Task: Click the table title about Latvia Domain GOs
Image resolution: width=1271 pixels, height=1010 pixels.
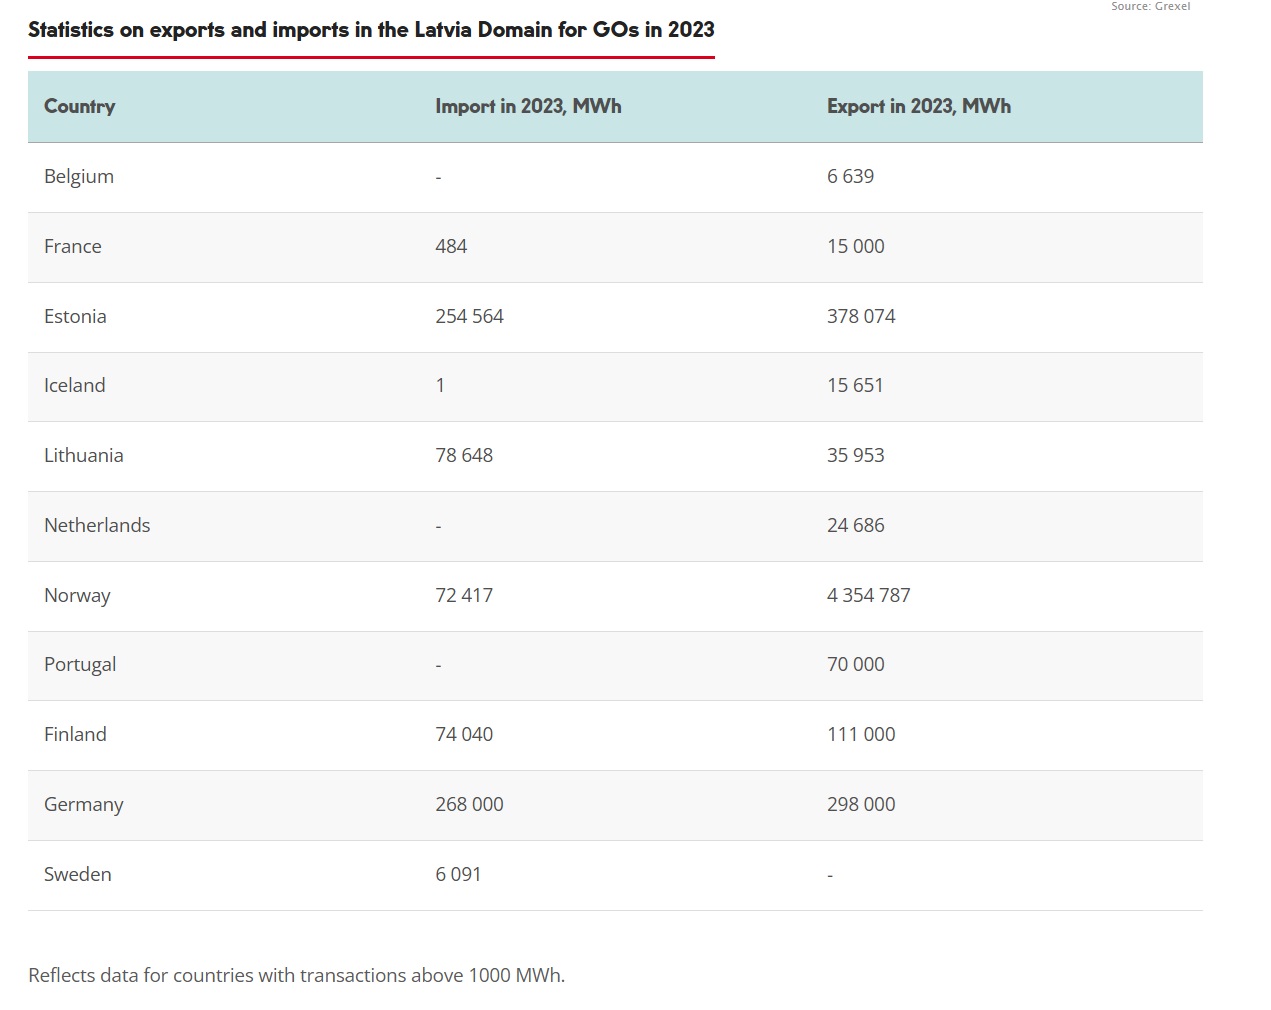Action: click(x=371, y=29)
